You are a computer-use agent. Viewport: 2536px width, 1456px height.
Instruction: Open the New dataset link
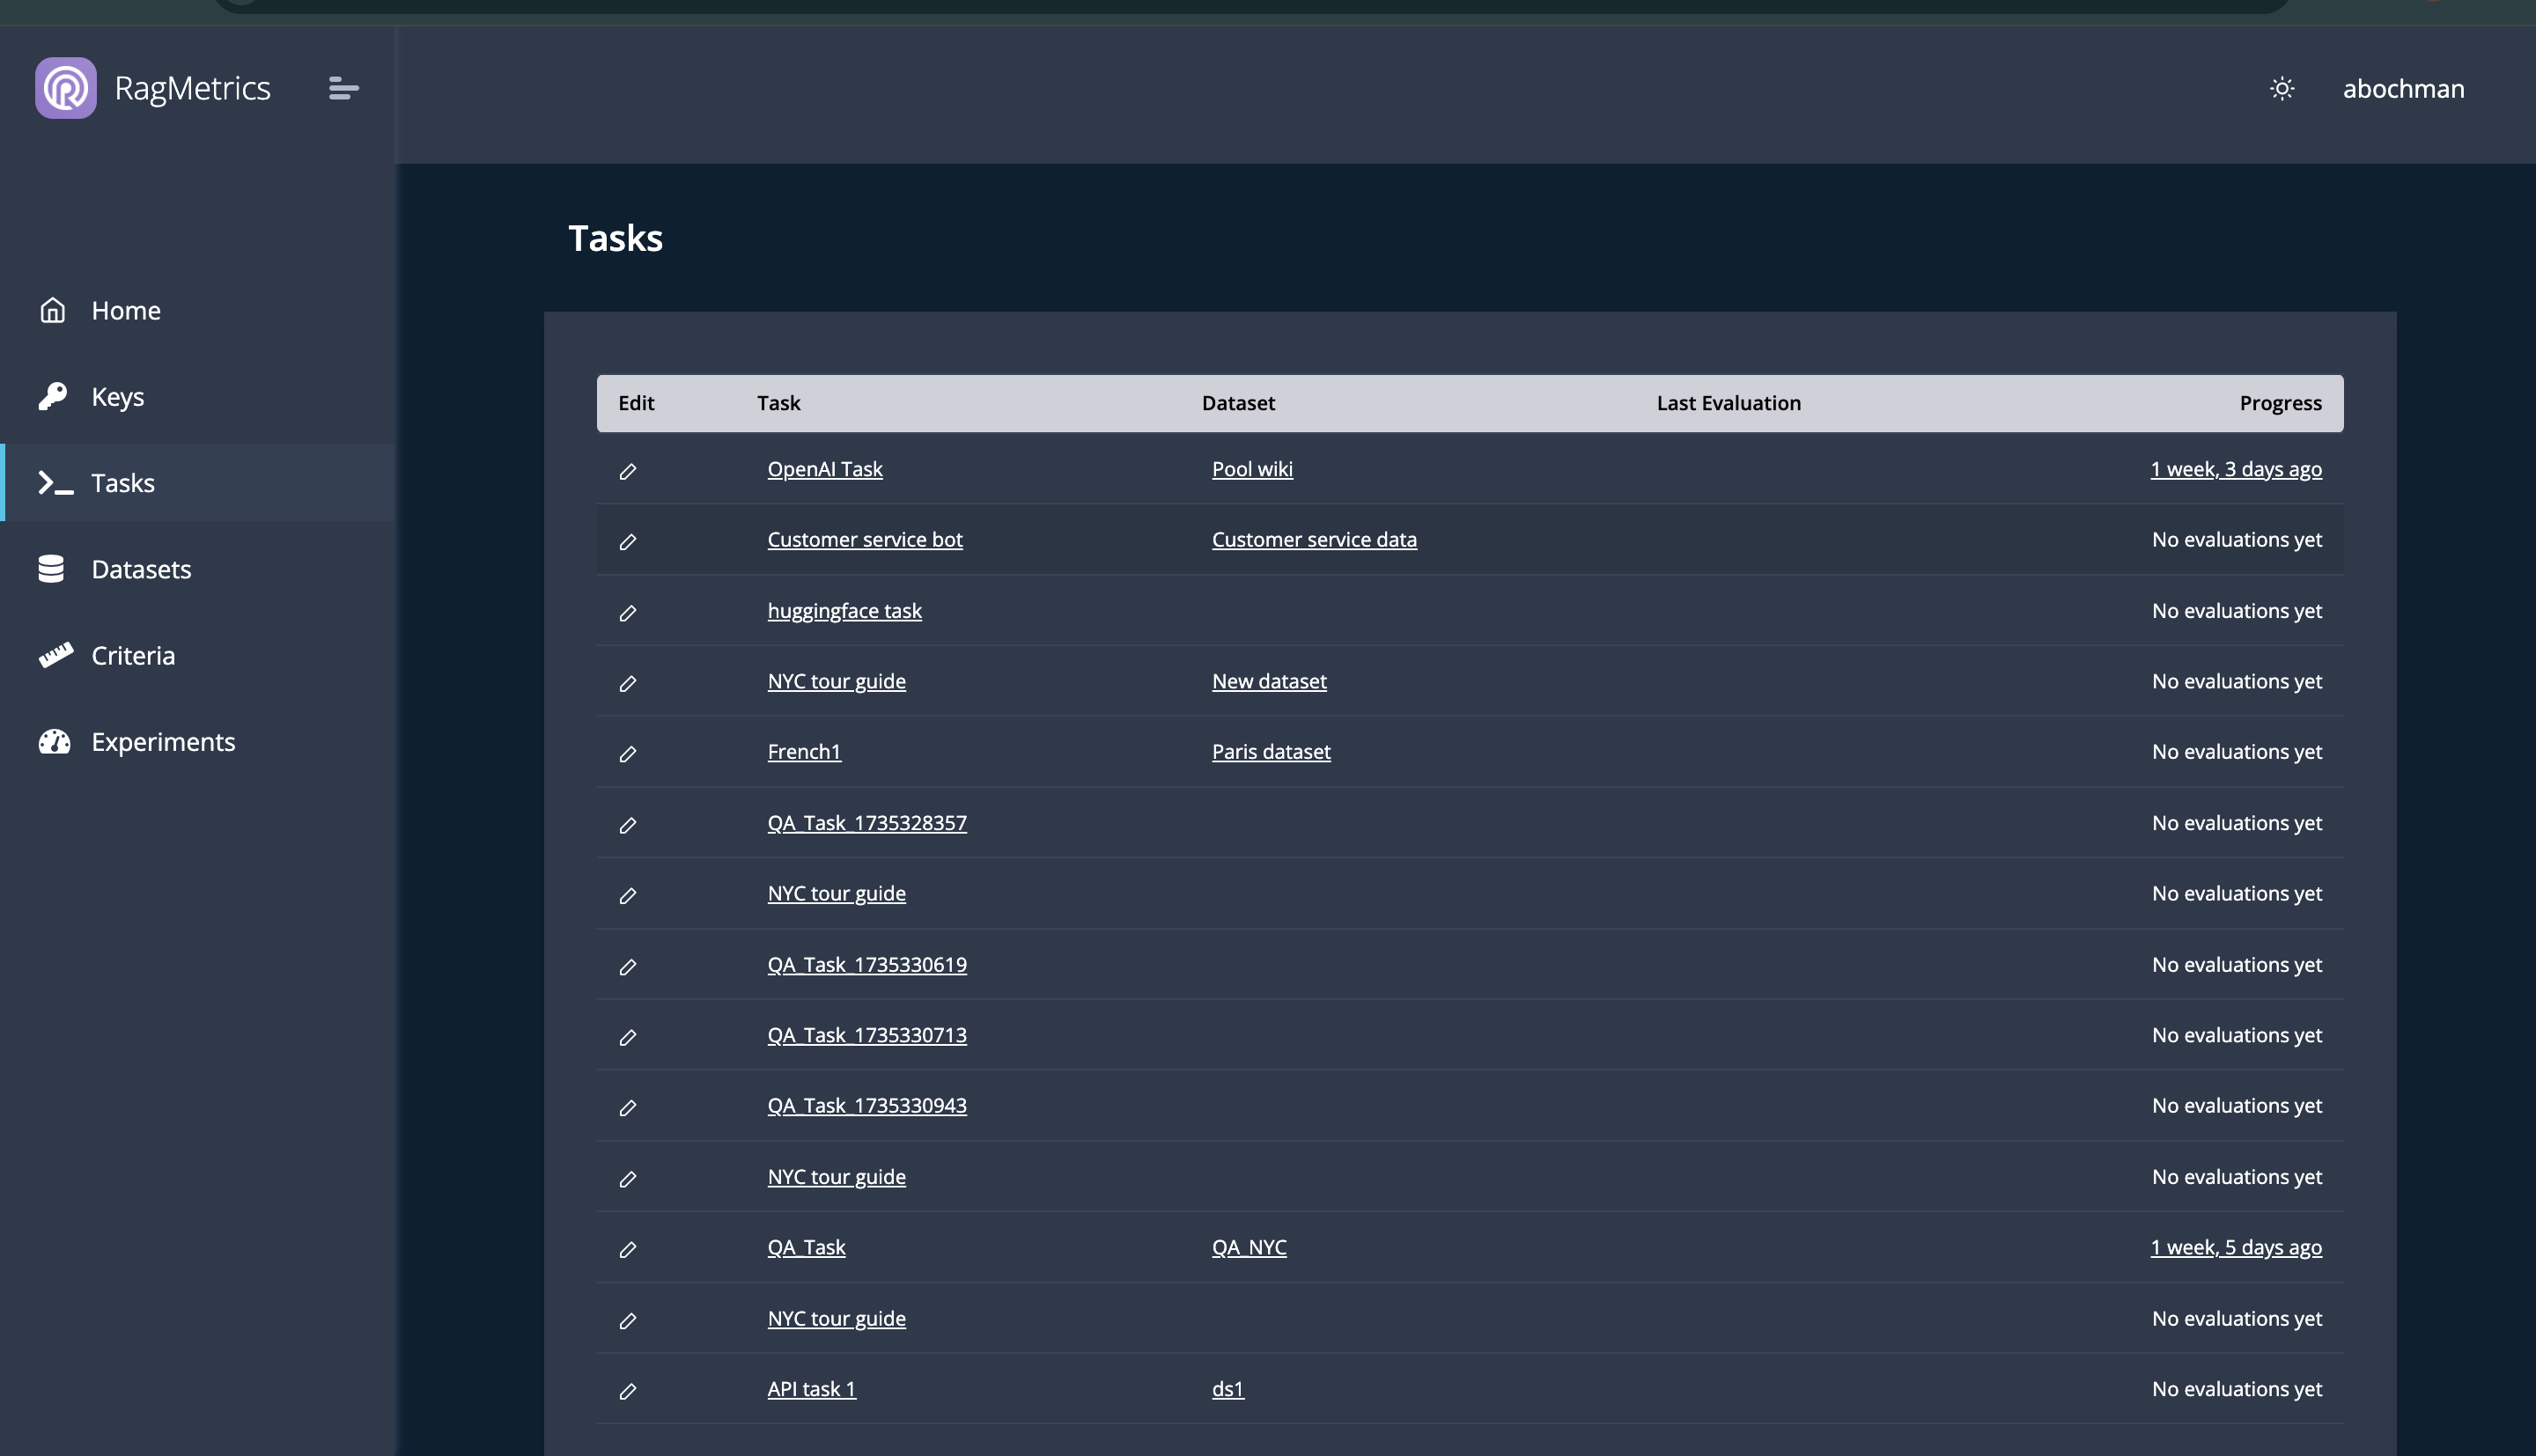point(1269,681)
